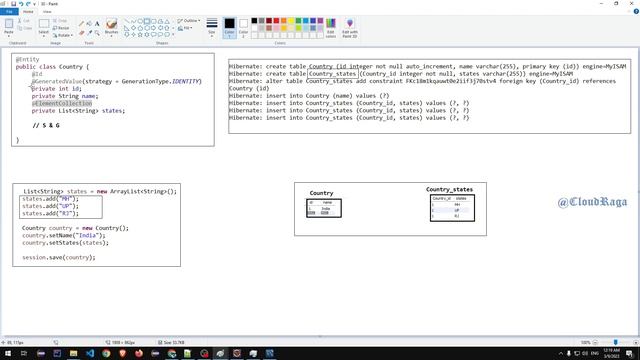Pick the Four-point star shape
Screen dimensions: 640x360
[x=133, y=35]
